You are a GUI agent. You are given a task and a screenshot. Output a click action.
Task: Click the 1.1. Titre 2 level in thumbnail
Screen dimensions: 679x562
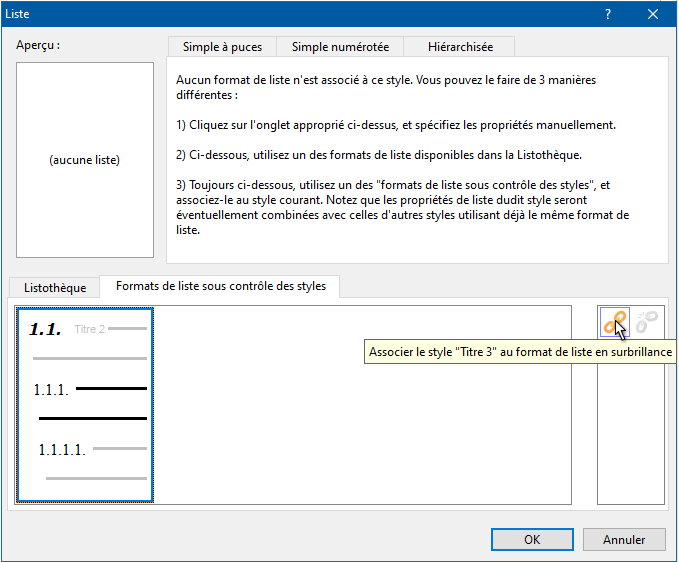click(x=85, y=329)
